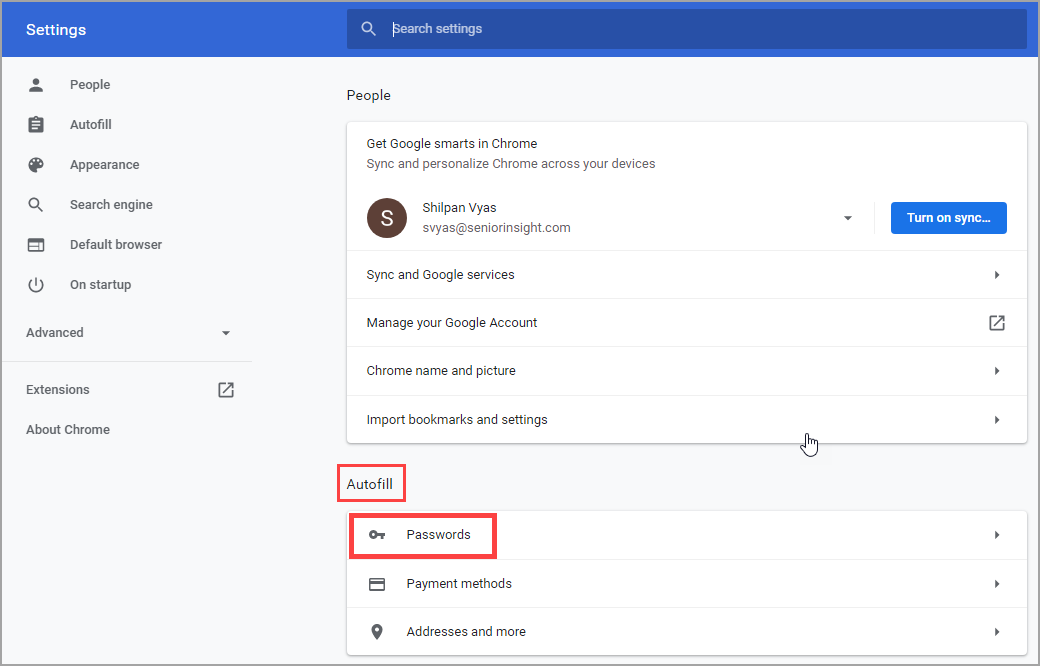Click the Sync and Google services text
The width and height of the screenshot is (1040, 666).
point(440,275)
